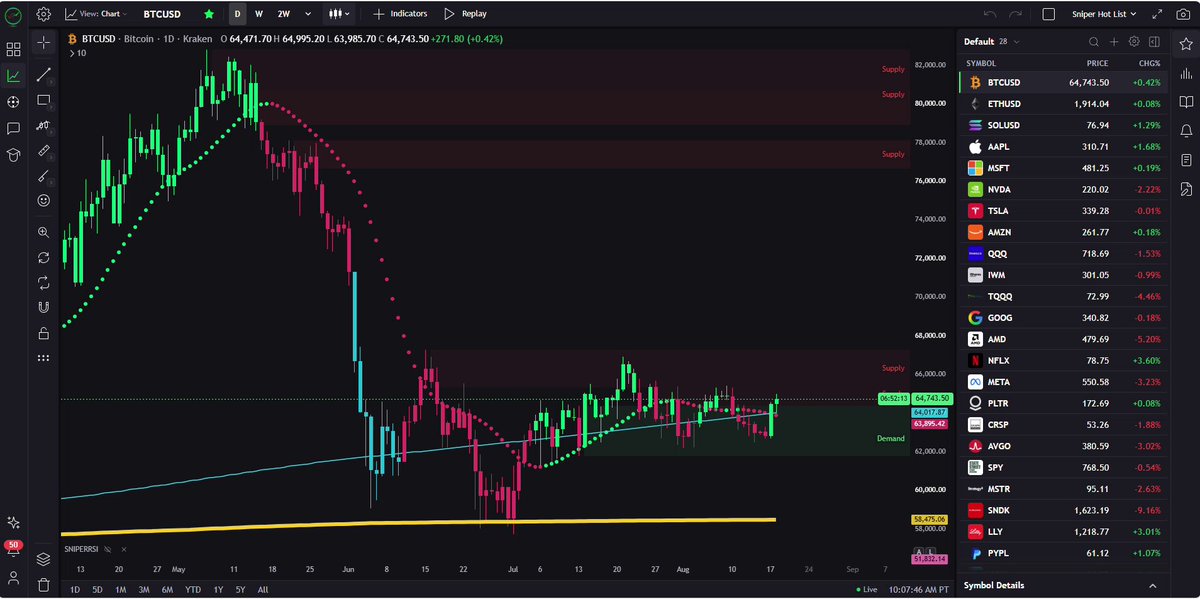Open the sparkle AI assistant icon
The image size is (1200, 599).
[14, 522]
